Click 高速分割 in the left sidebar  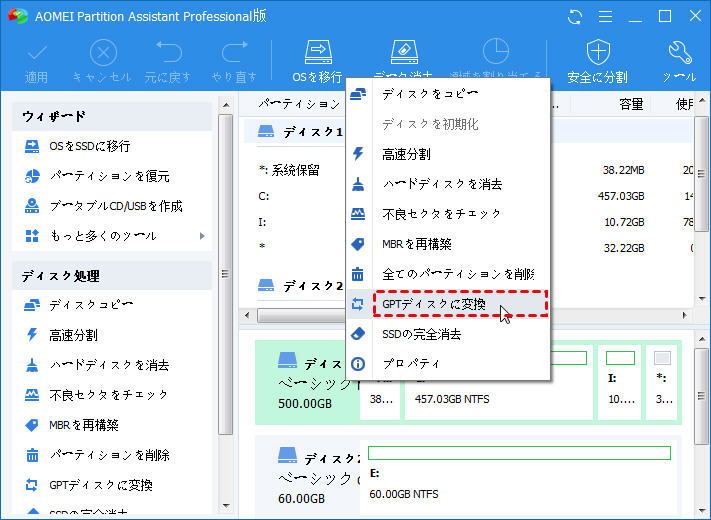[x=73, y=335]
